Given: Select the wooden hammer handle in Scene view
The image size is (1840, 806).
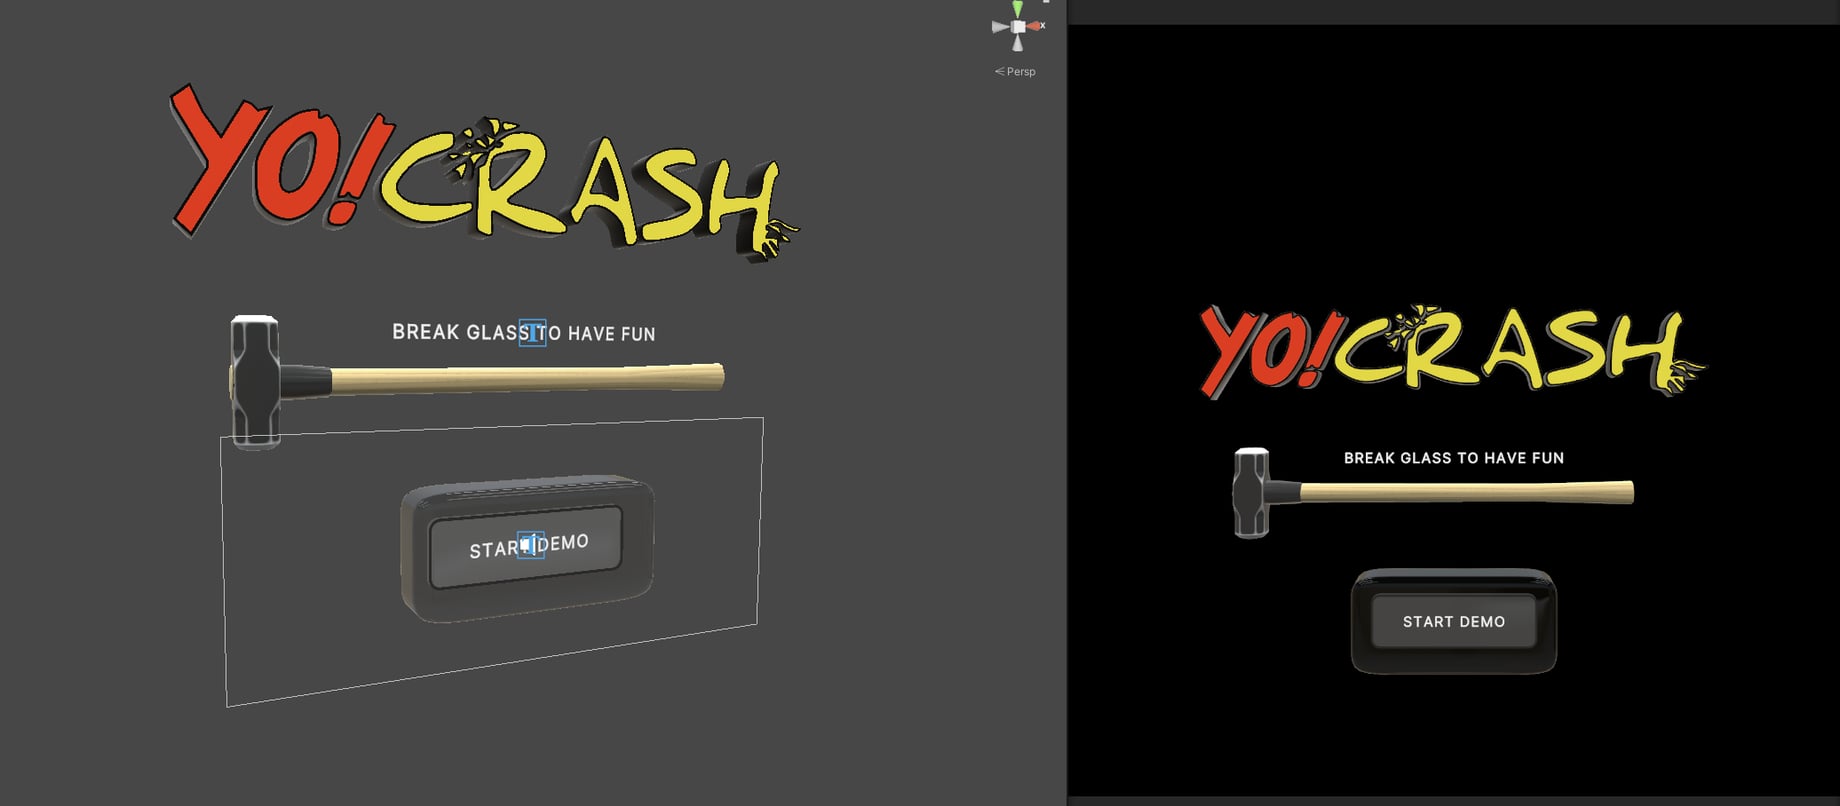Looking at the screenshot, I should coord(525,379).
